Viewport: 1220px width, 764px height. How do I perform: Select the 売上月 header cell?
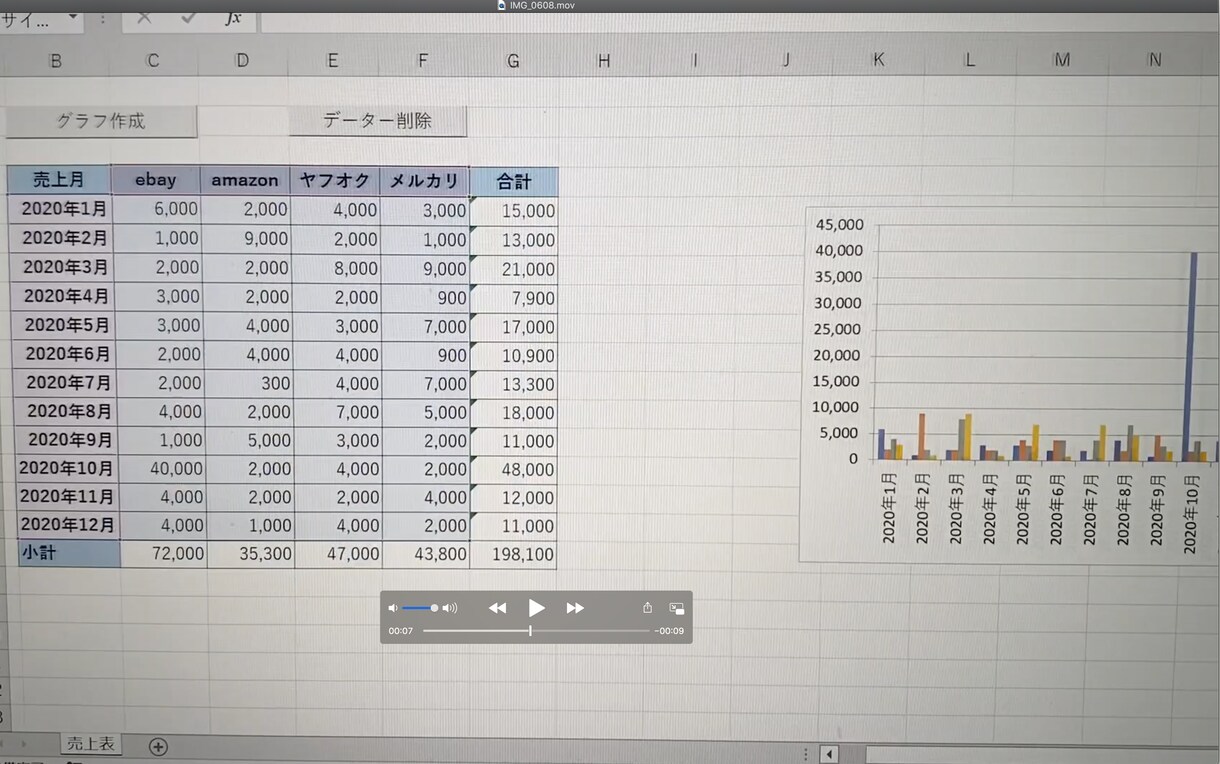pos(59,180)
